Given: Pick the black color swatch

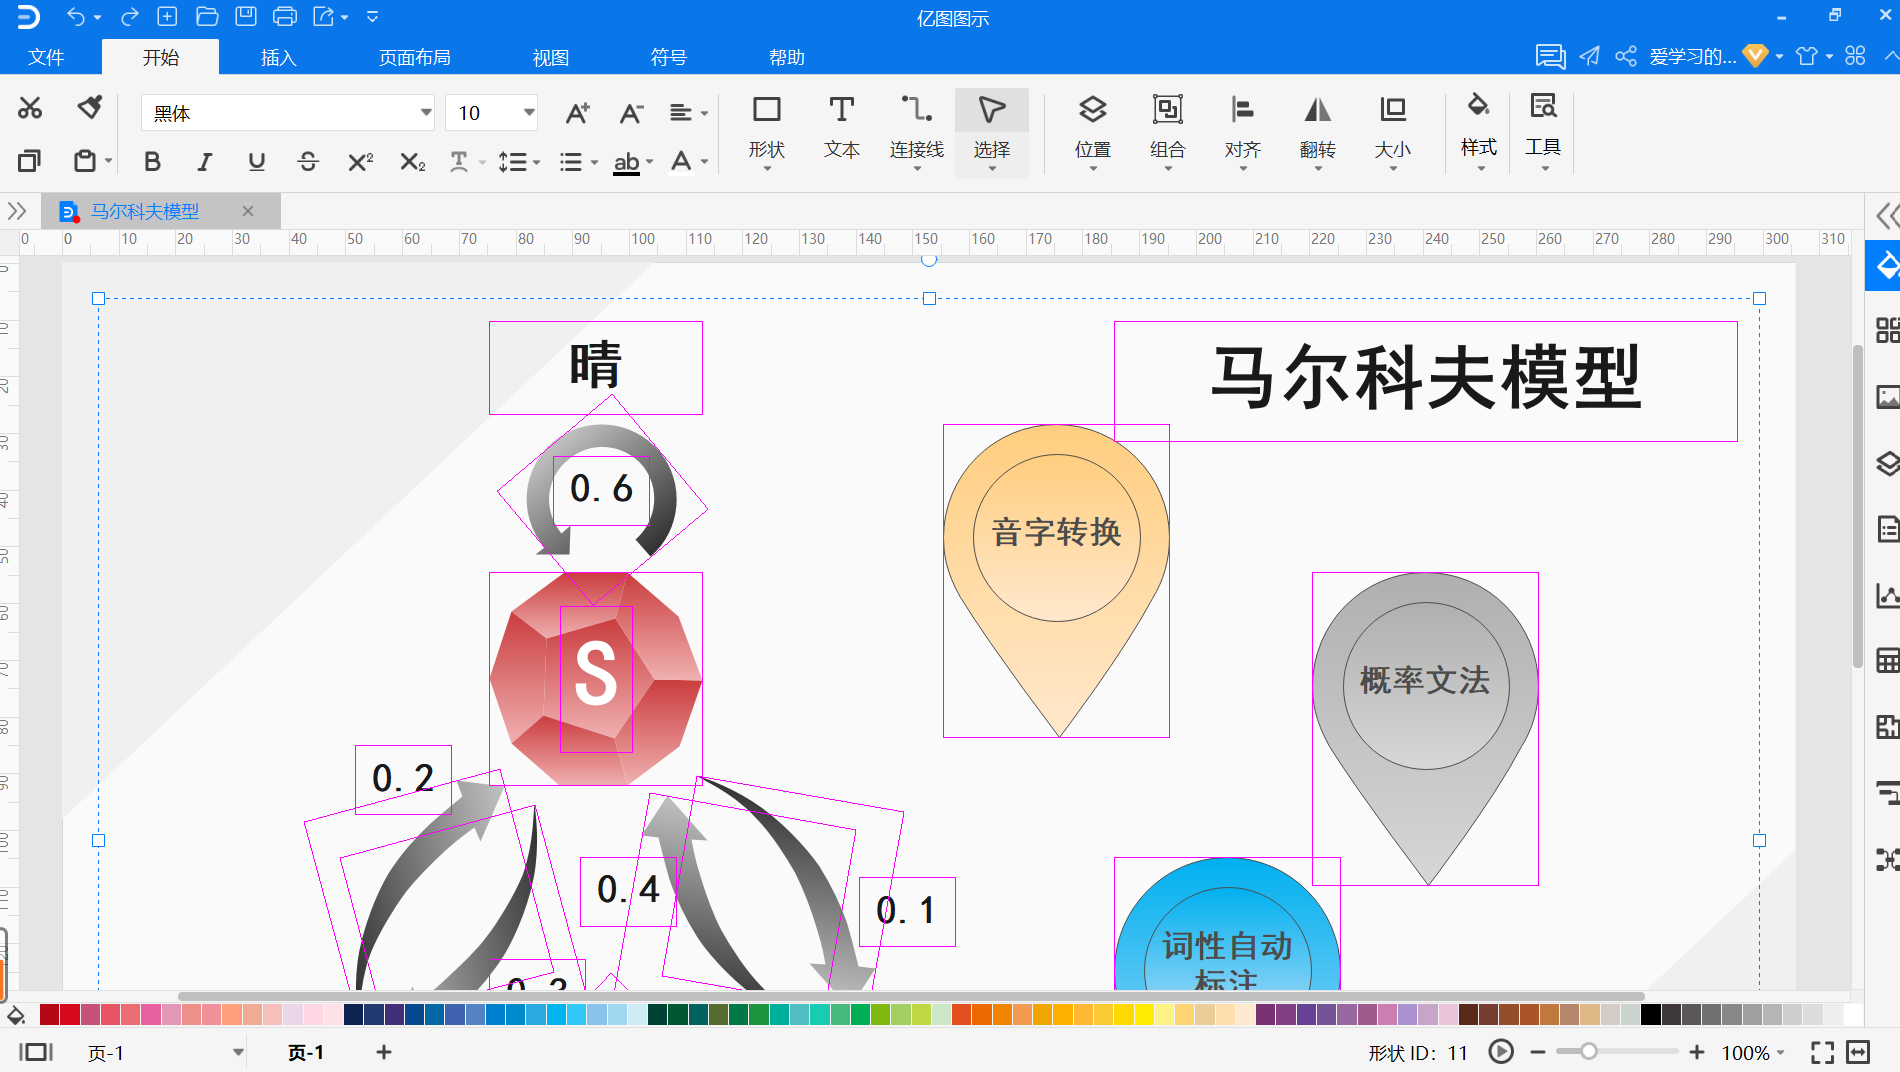Looking at the screenshot, I should 1651,1015.
